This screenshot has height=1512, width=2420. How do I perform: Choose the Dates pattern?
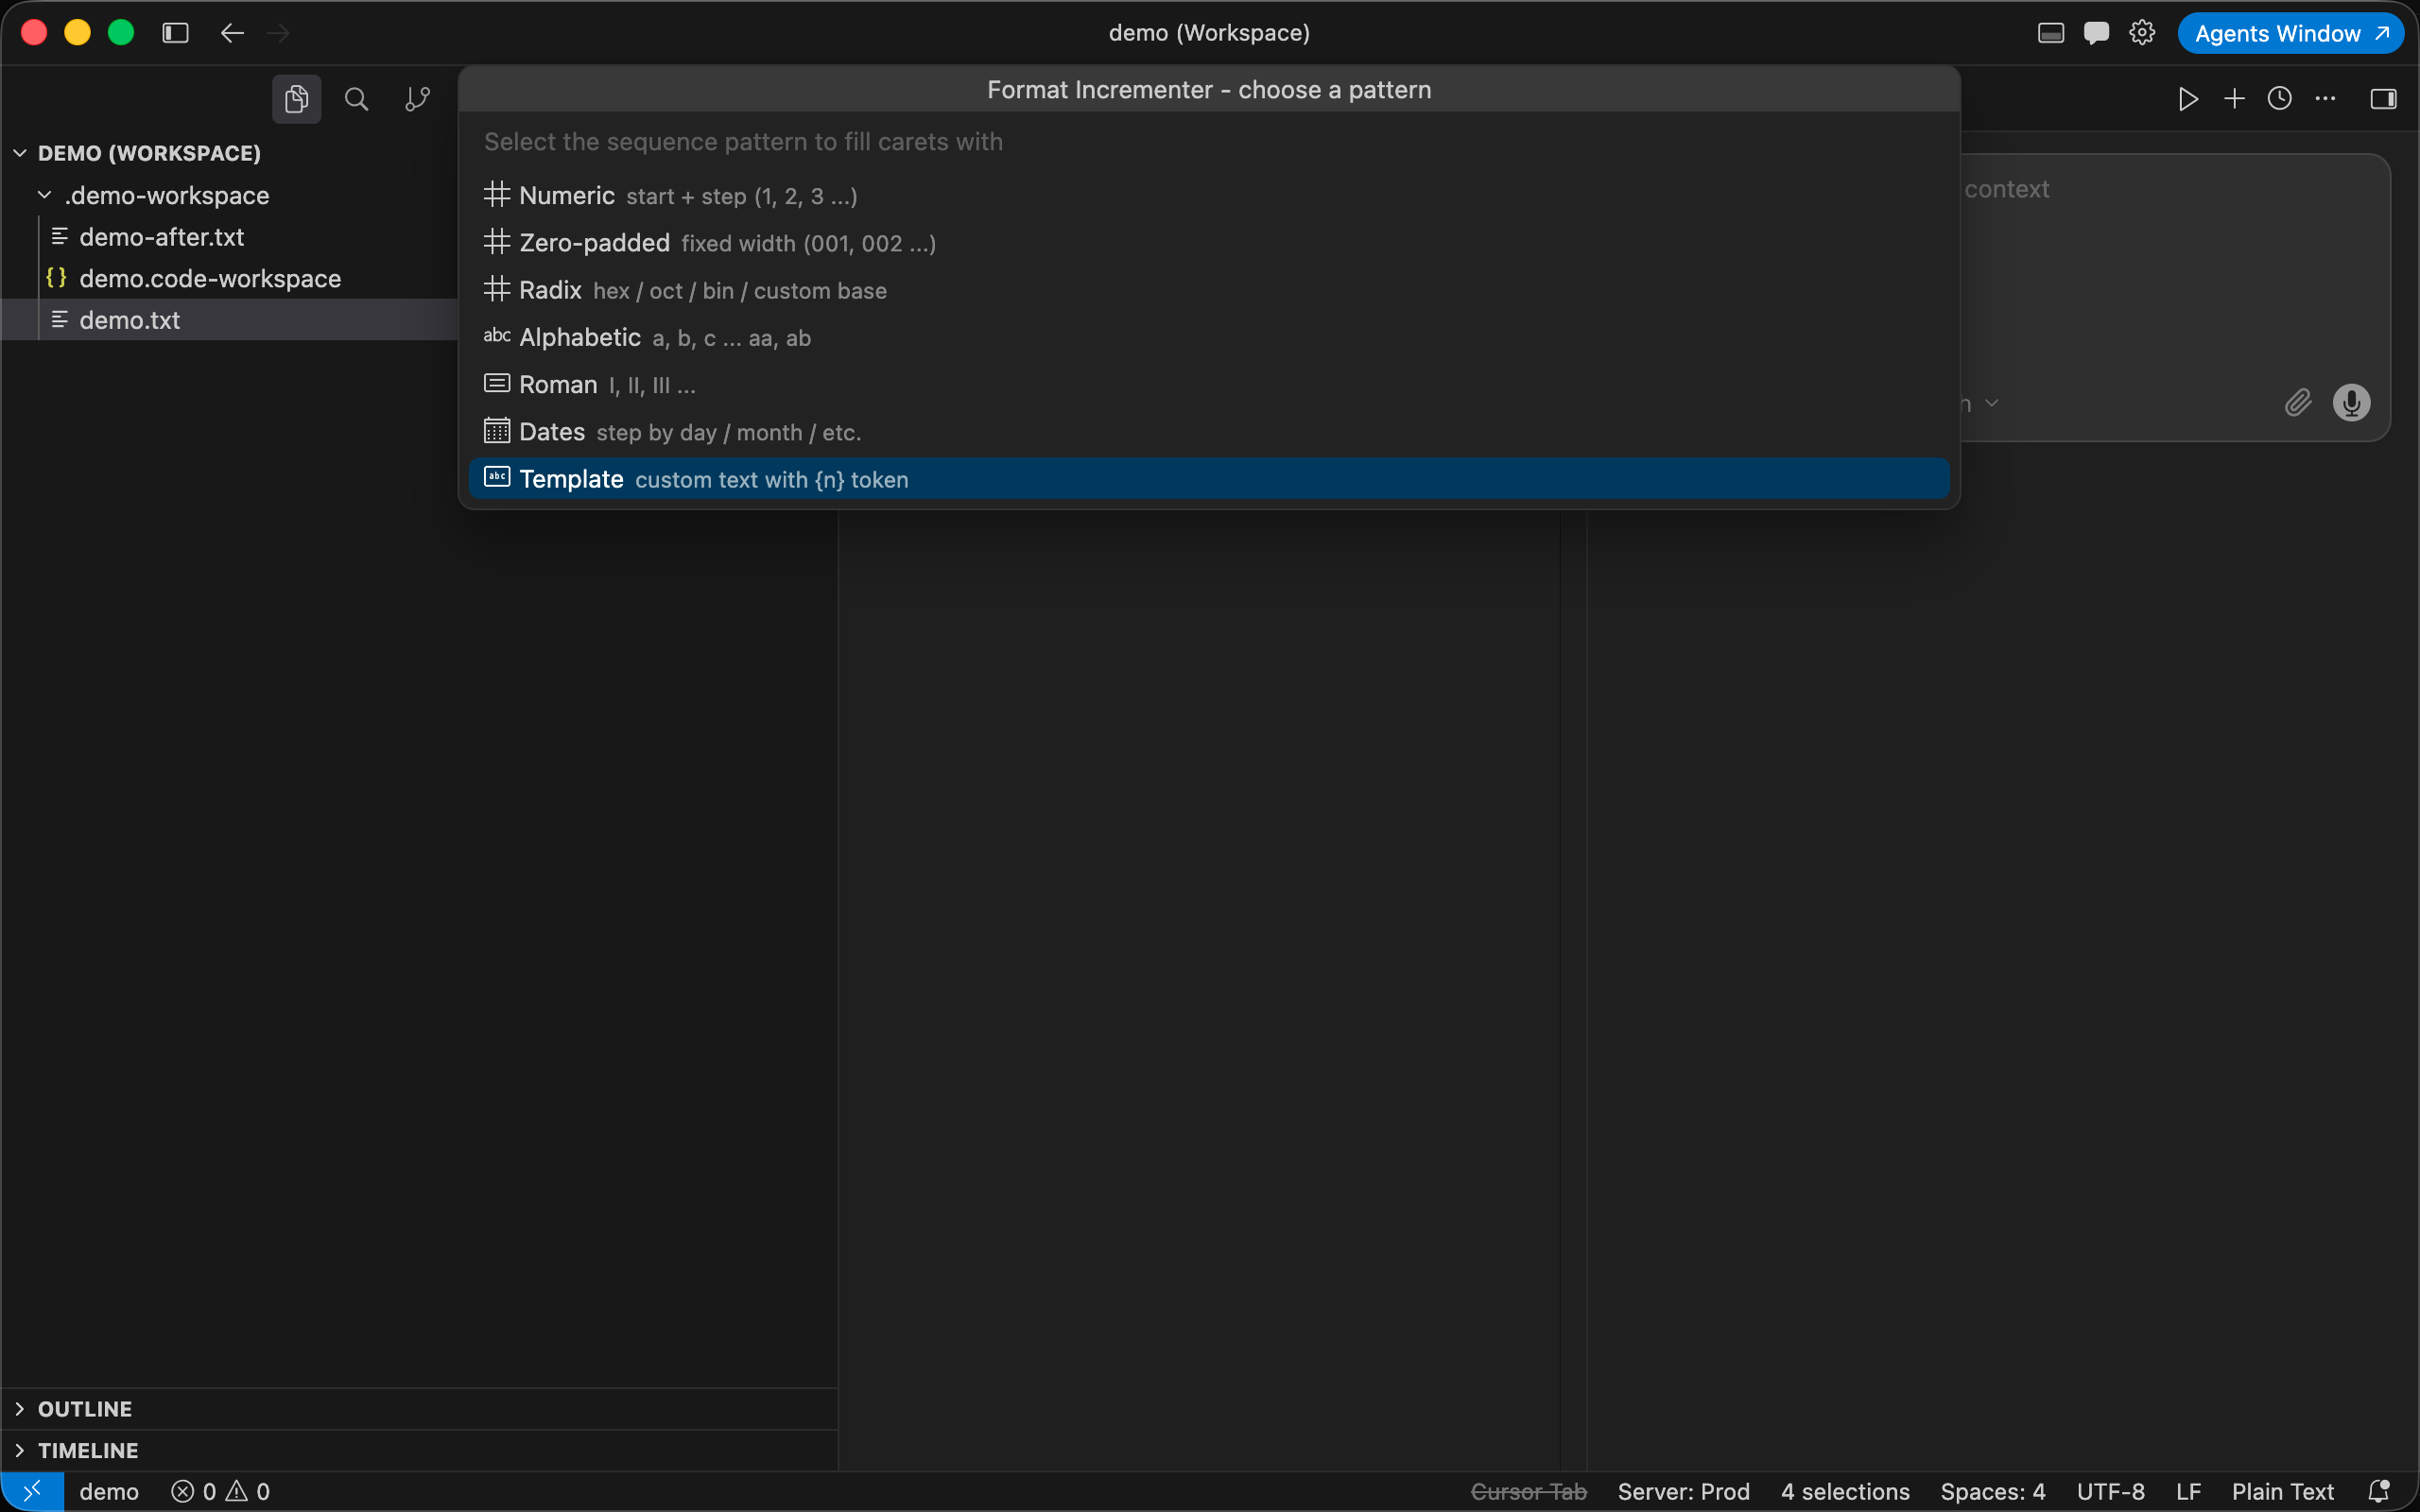point(1209,432)
